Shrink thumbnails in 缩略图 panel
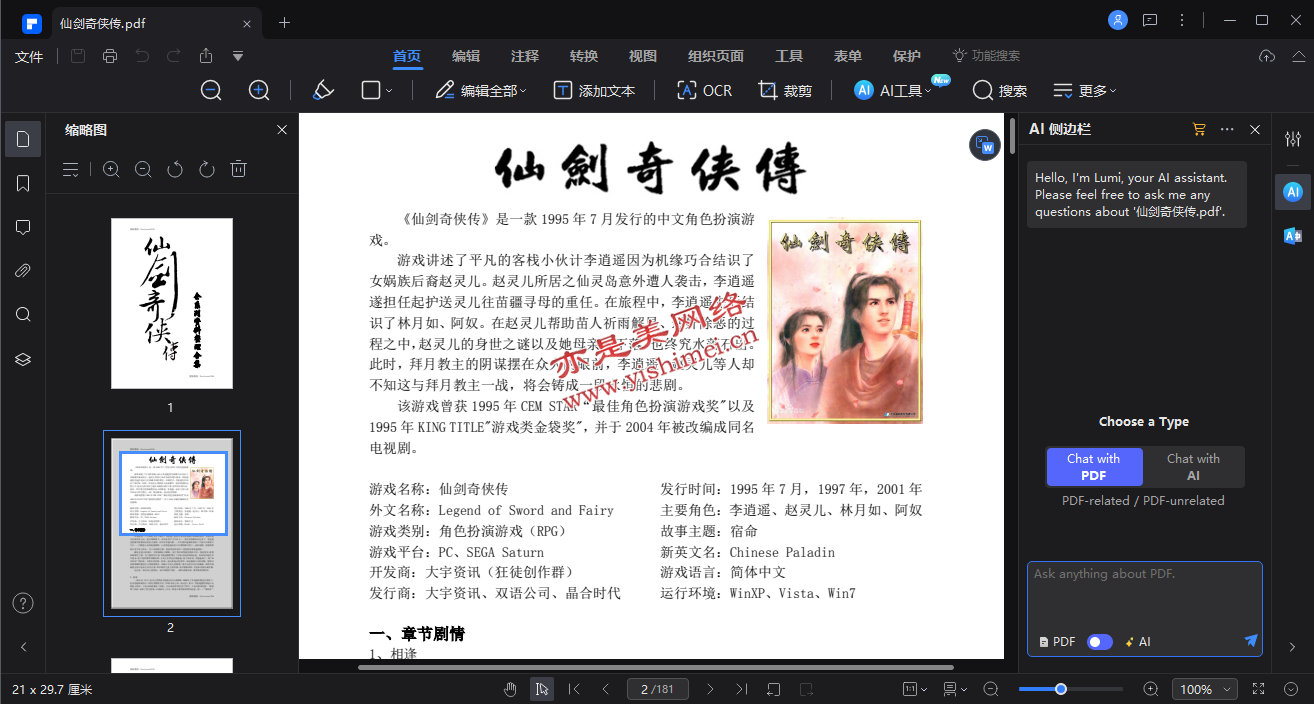The height and width of the screenshot is (704, 1314). click(143, 170)
